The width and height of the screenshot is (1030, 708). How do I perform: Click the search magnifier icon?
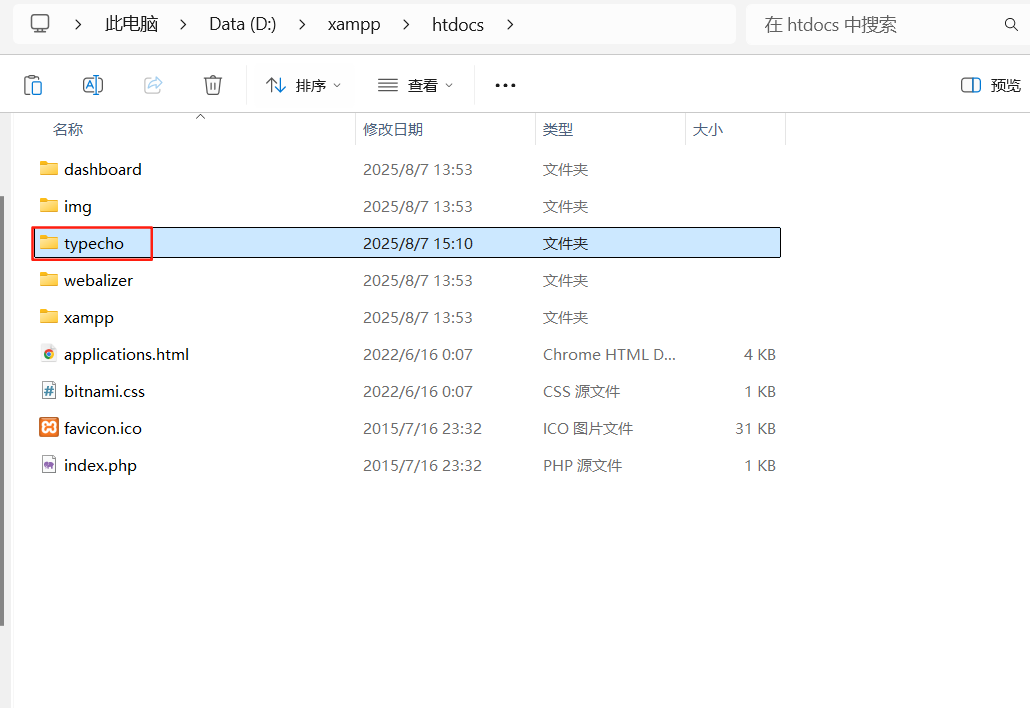coord(1011,25)
